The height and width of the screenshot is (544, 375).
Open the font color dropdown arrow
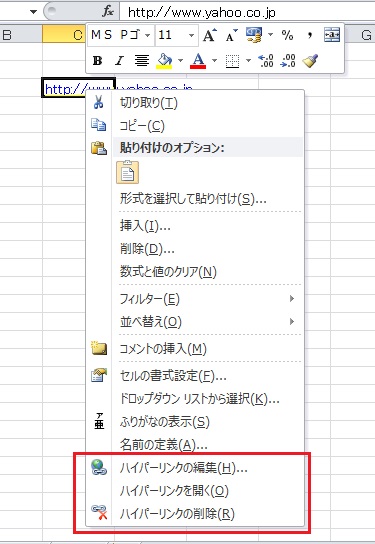pyautogui.click(x=214, y=61)
